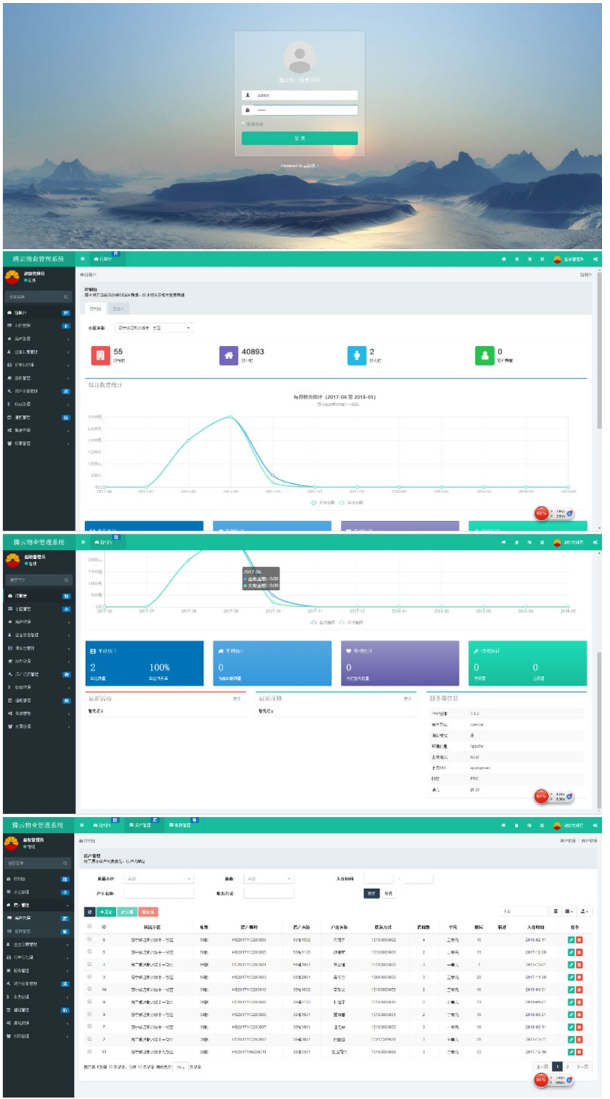610x1099 pixels.
Task: Tick the remember-me checkbox on the login form
Action: [243, 124]
